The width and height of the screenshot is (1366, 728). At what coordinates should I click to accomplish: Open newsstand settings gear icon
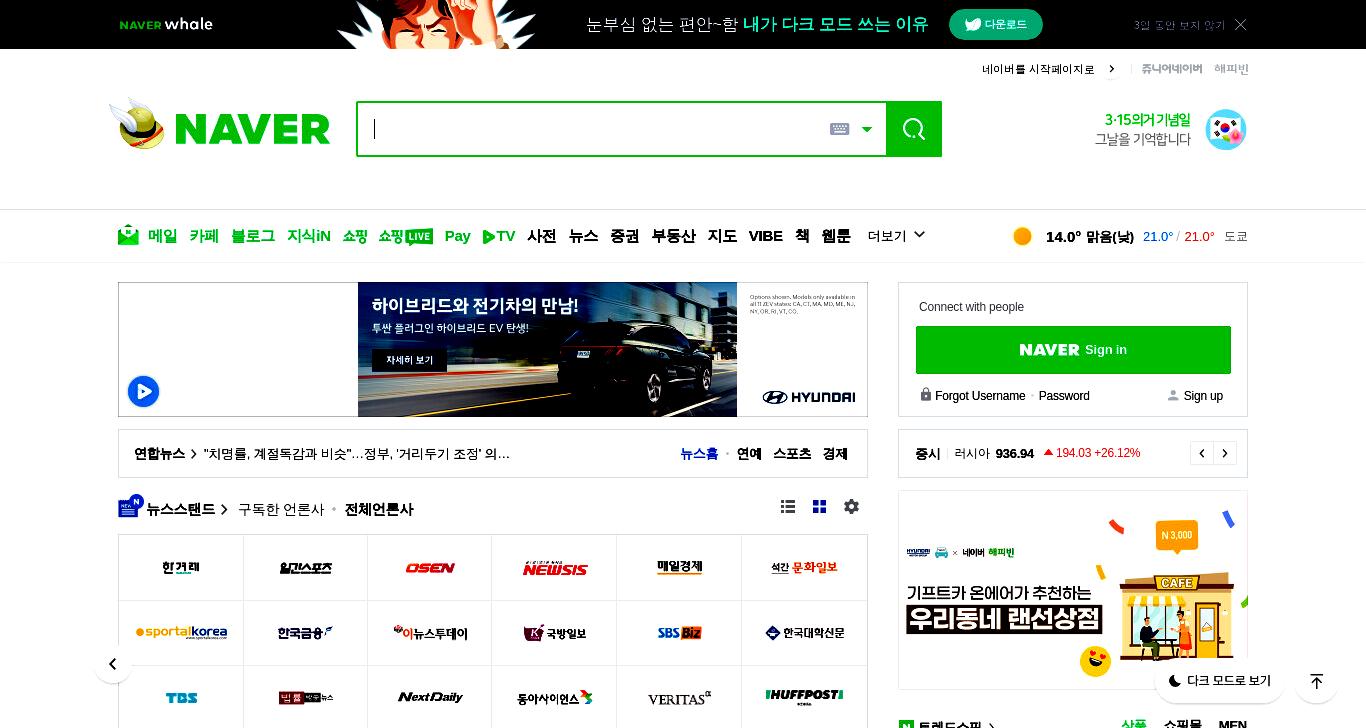pyautogui.click(x=851, y=507)
